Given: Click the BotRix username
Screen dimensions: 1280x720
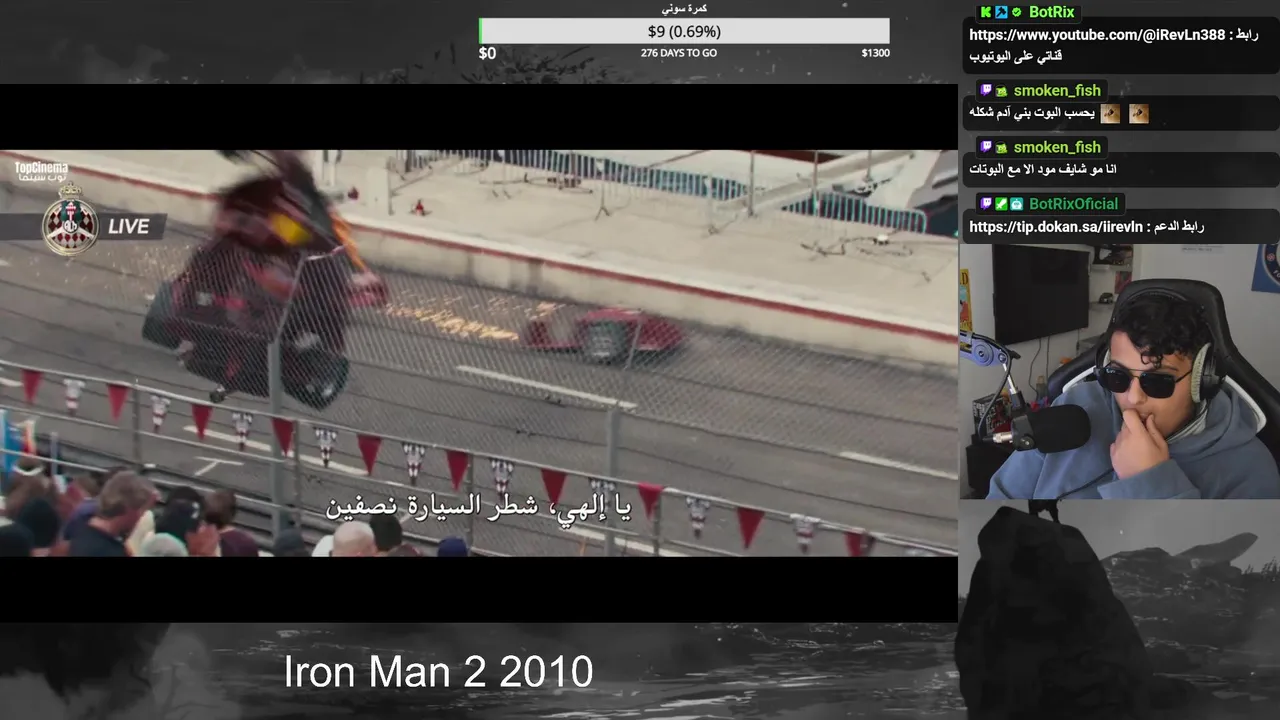Looking at the screenshot, I should click(x=1052, y=12).
